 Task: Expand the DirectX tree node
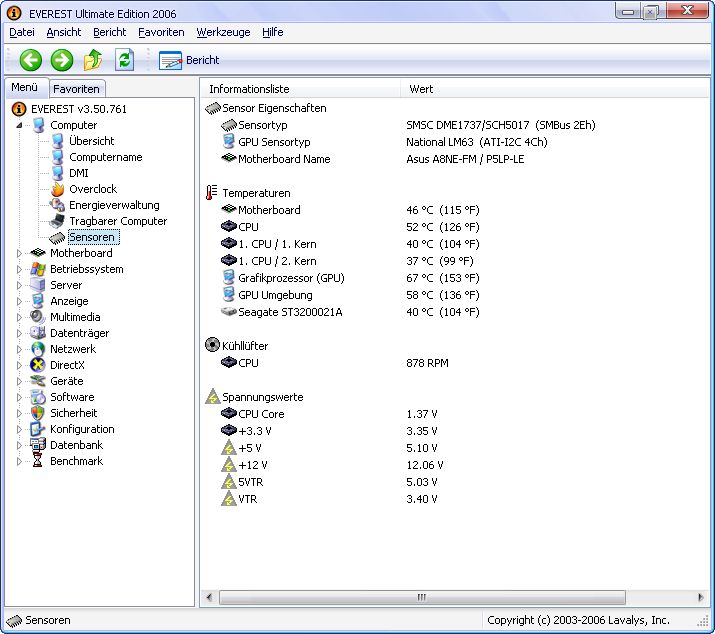[19, 365]
